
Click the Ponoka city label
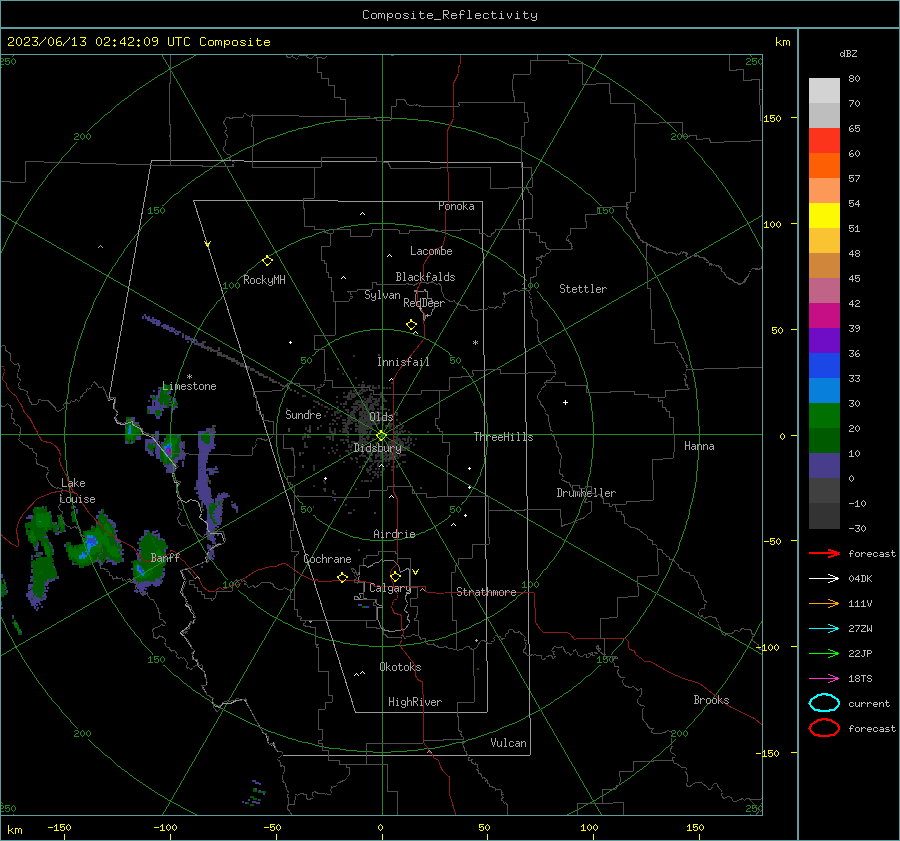[456, 206]
